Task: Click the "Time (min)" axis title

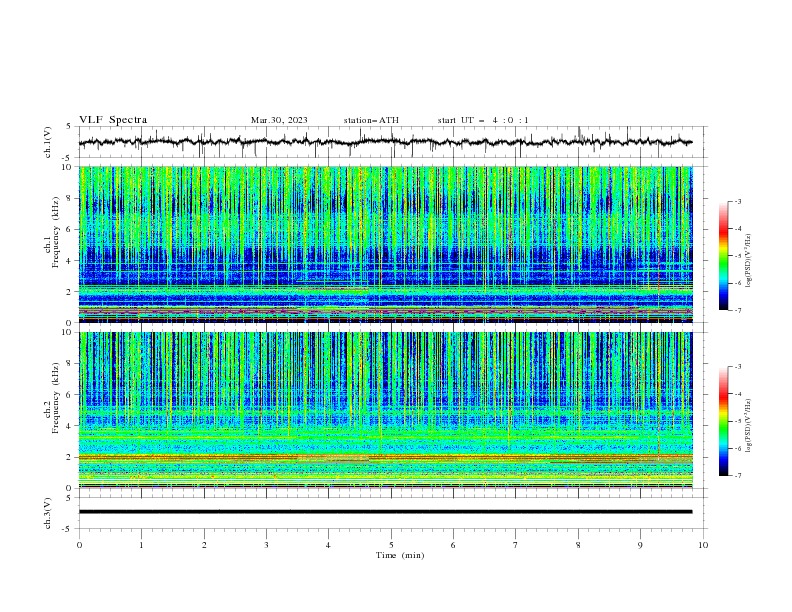Action: pos(400,555)
